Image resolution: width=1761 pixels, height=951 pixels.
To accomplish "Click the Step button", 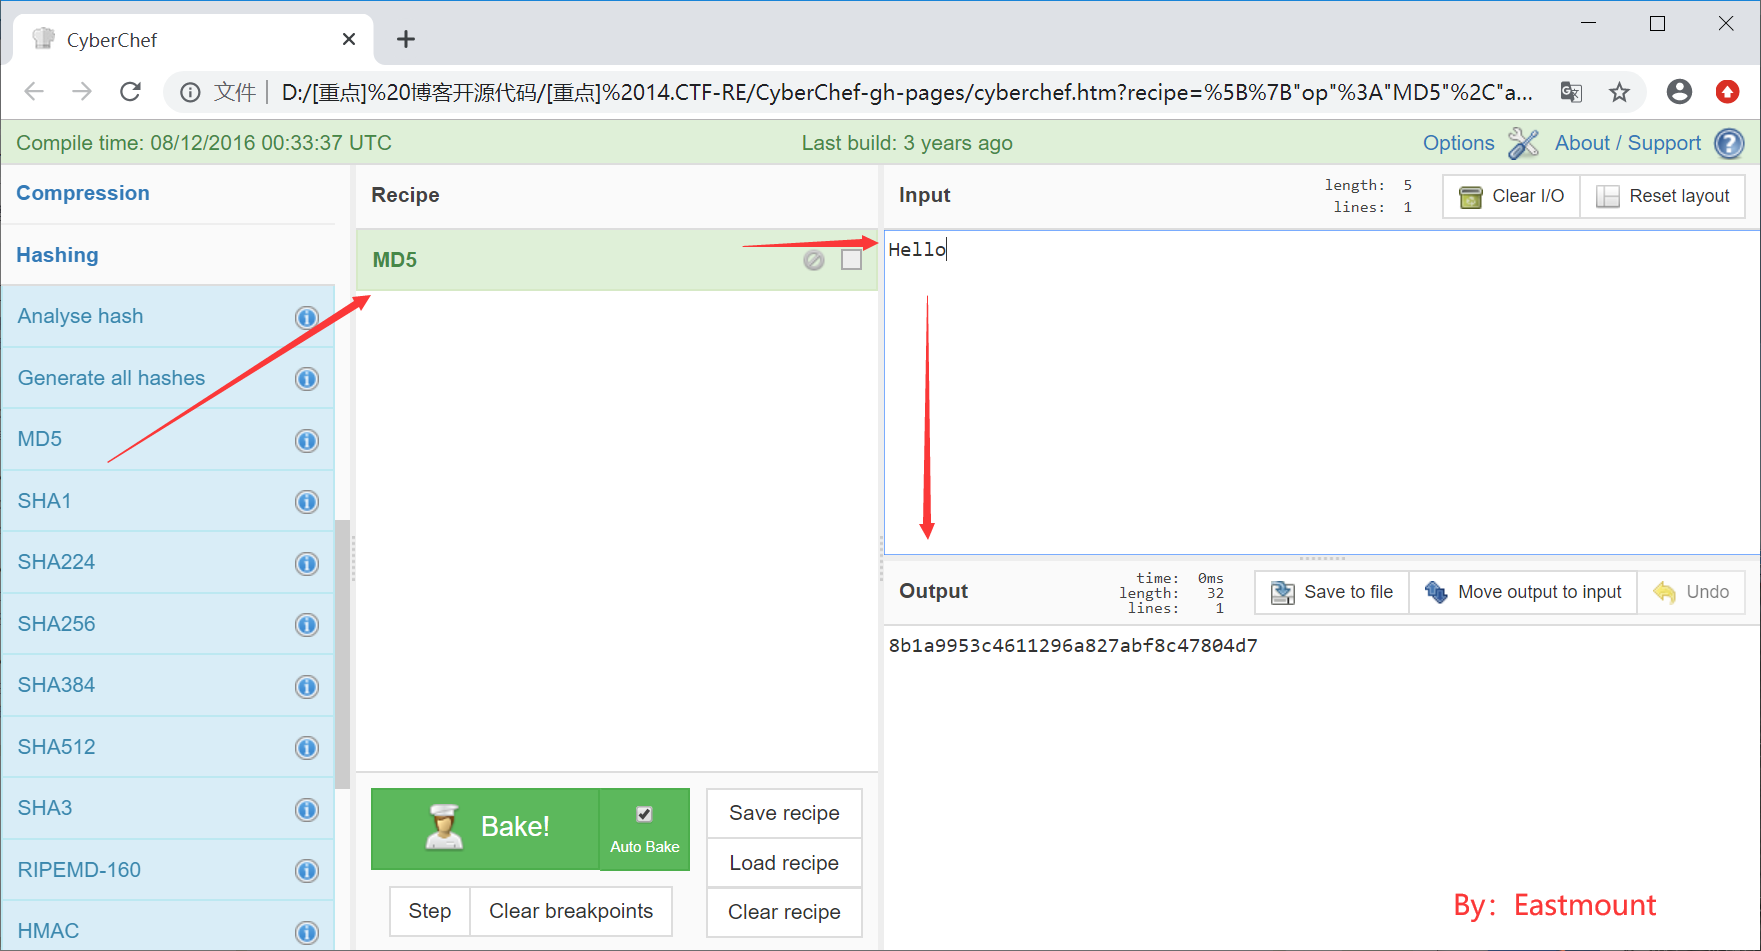I will tap(430, 911).
